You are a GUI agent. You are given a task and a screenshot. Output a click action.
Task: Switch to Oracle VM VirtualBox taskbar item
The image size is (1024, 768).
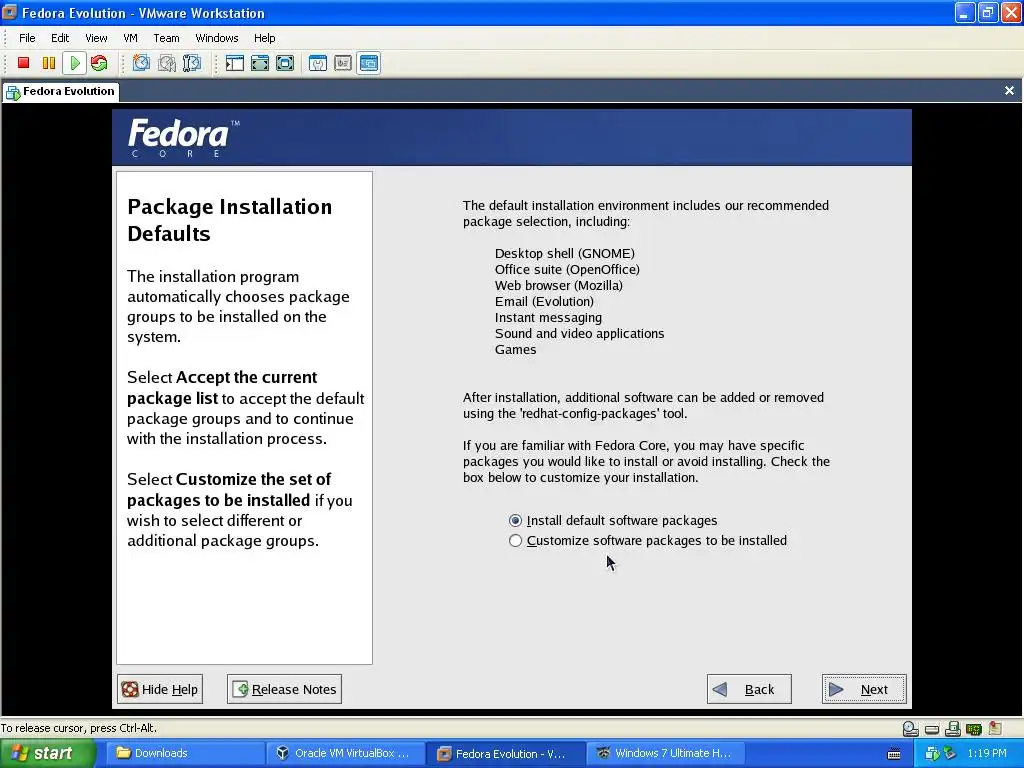click(x=346, y=754)
